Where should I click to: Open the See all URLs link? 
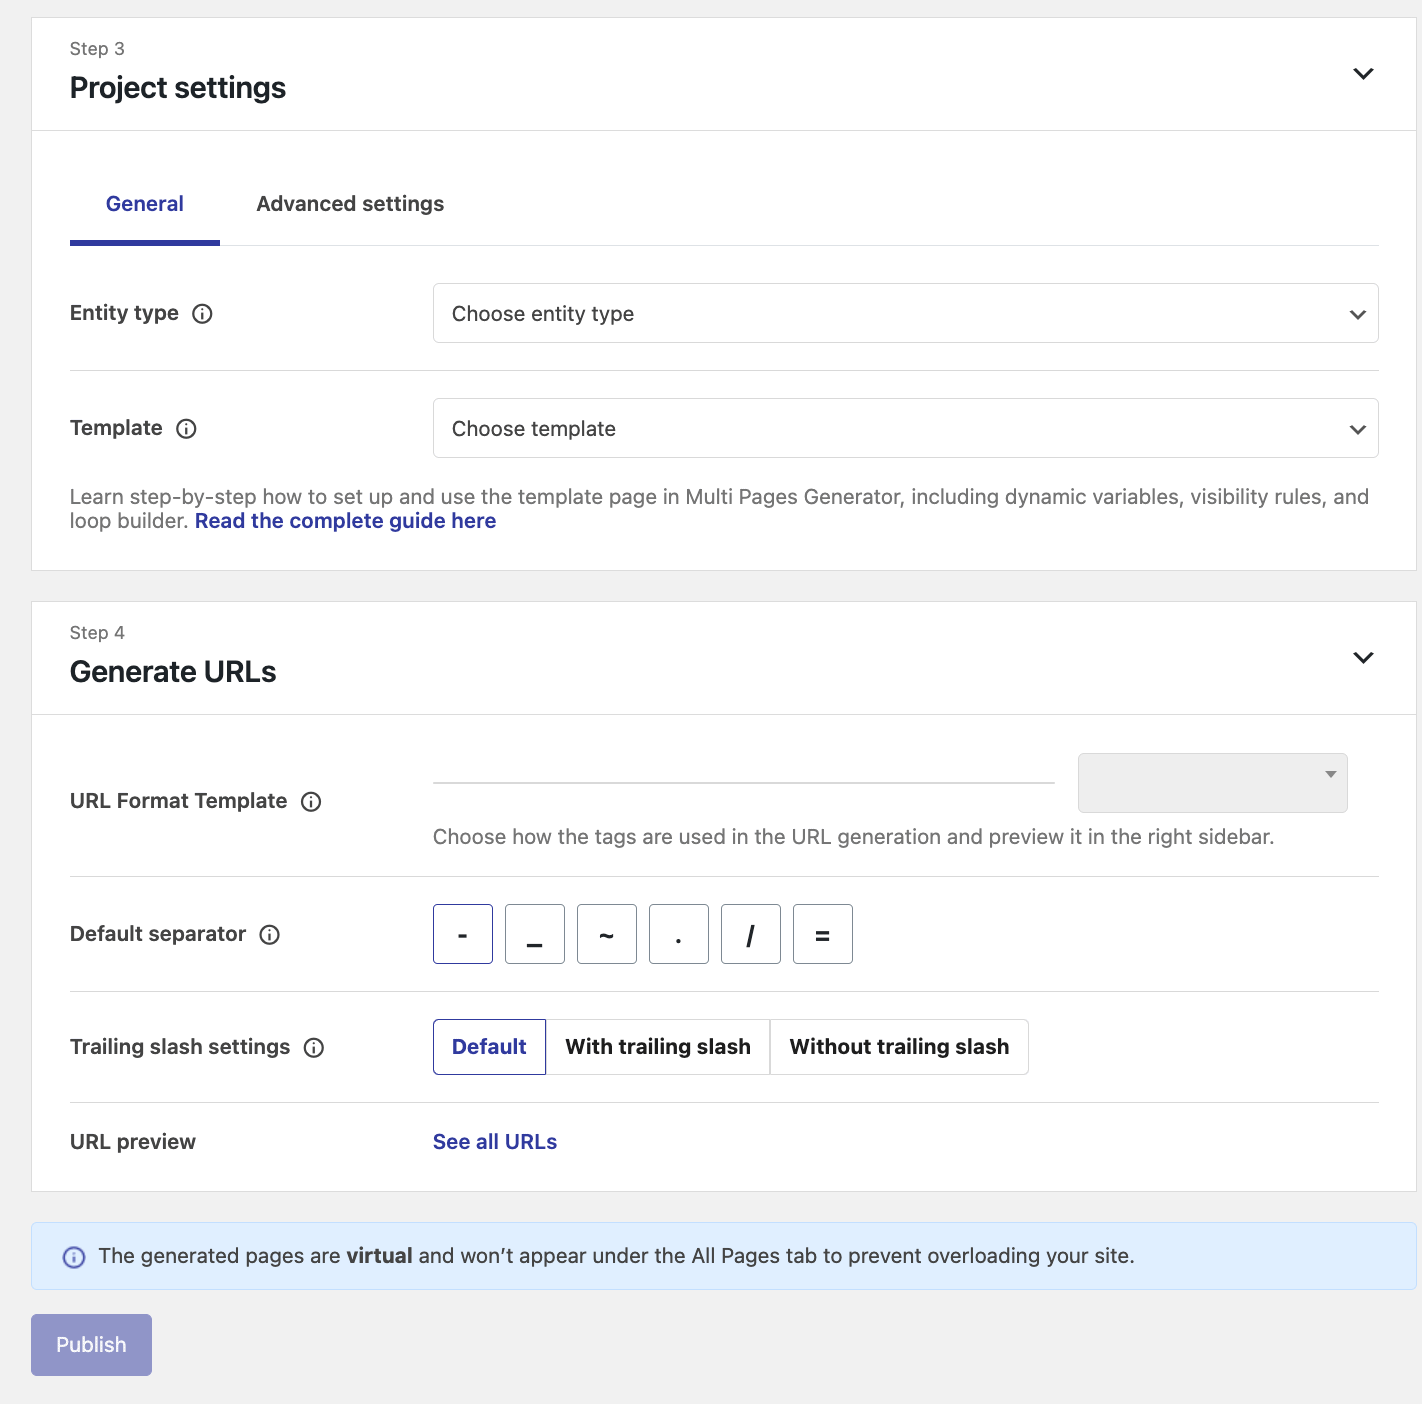[495, 1142]
